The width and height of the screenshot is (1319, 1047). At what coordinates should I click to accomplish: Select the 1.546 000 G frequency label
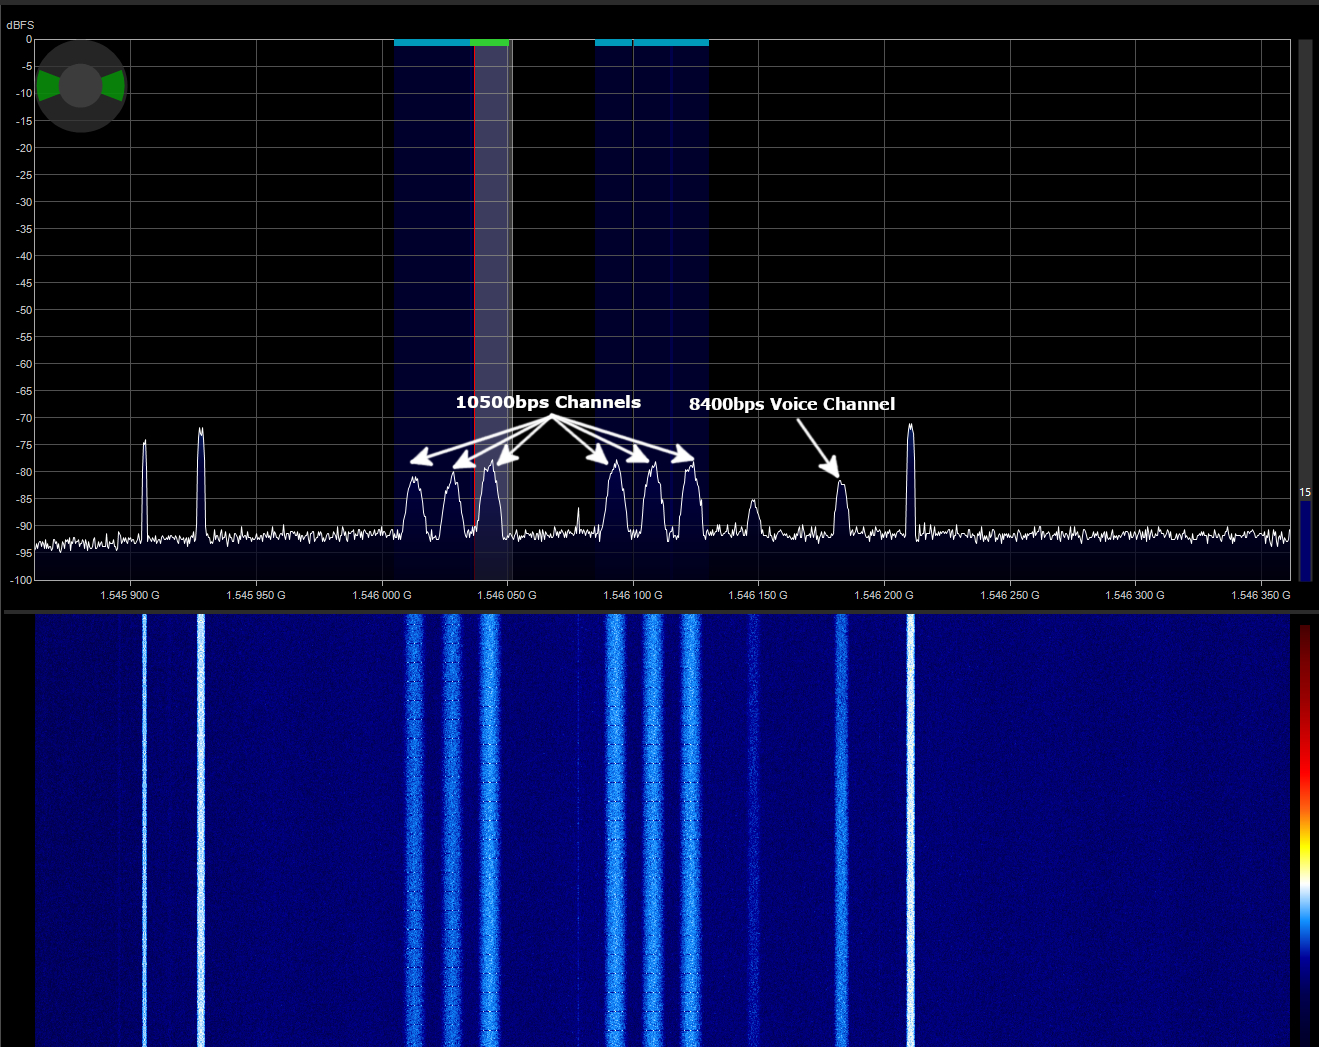pos(381,595)
